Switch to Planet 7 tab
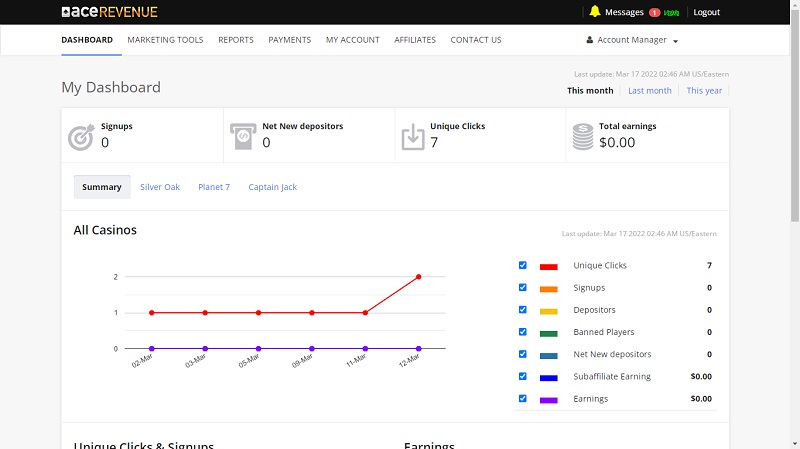This screenshot has height=449, width=800. pyautogui.click(x=214, y=187)
